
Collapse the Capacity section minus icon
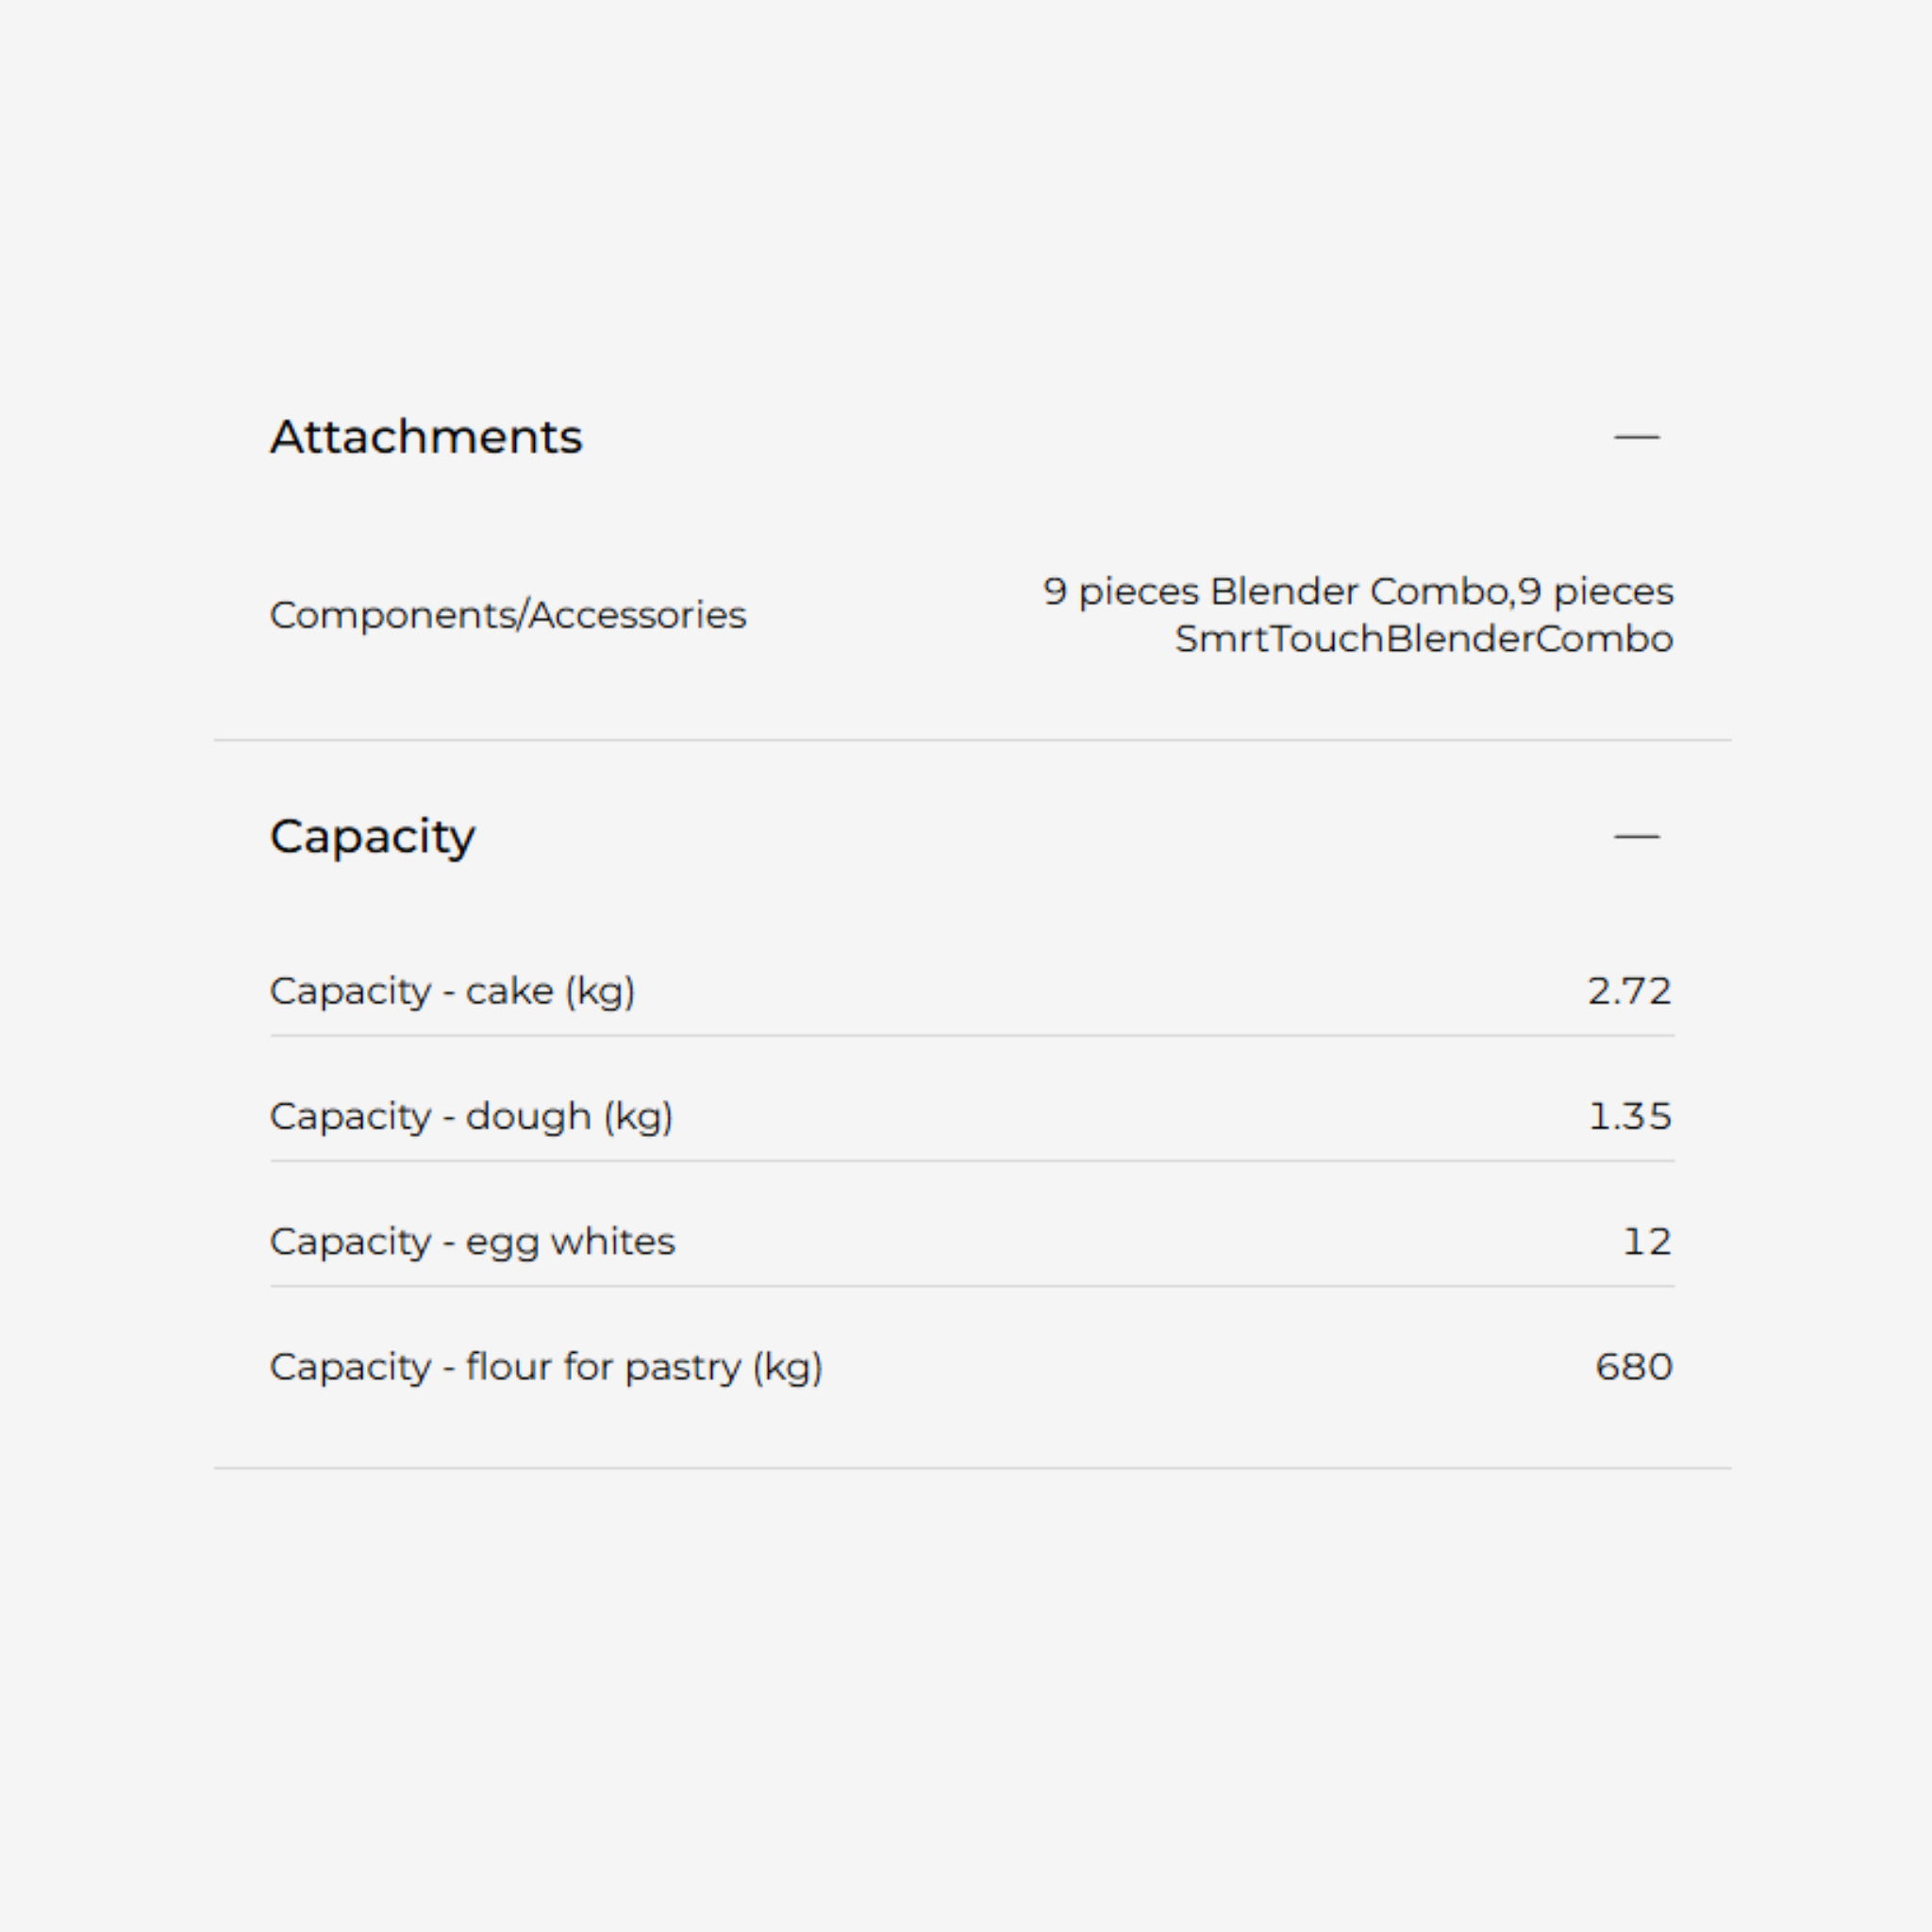[1636, 836]
